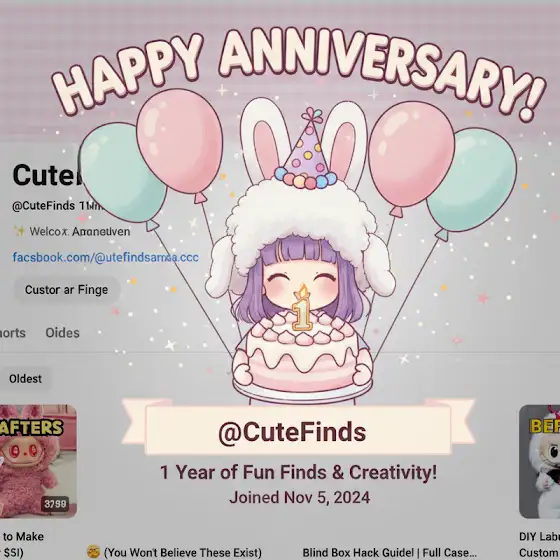Open the pink AFTERS video thumbnail

(x=38, y=461)
